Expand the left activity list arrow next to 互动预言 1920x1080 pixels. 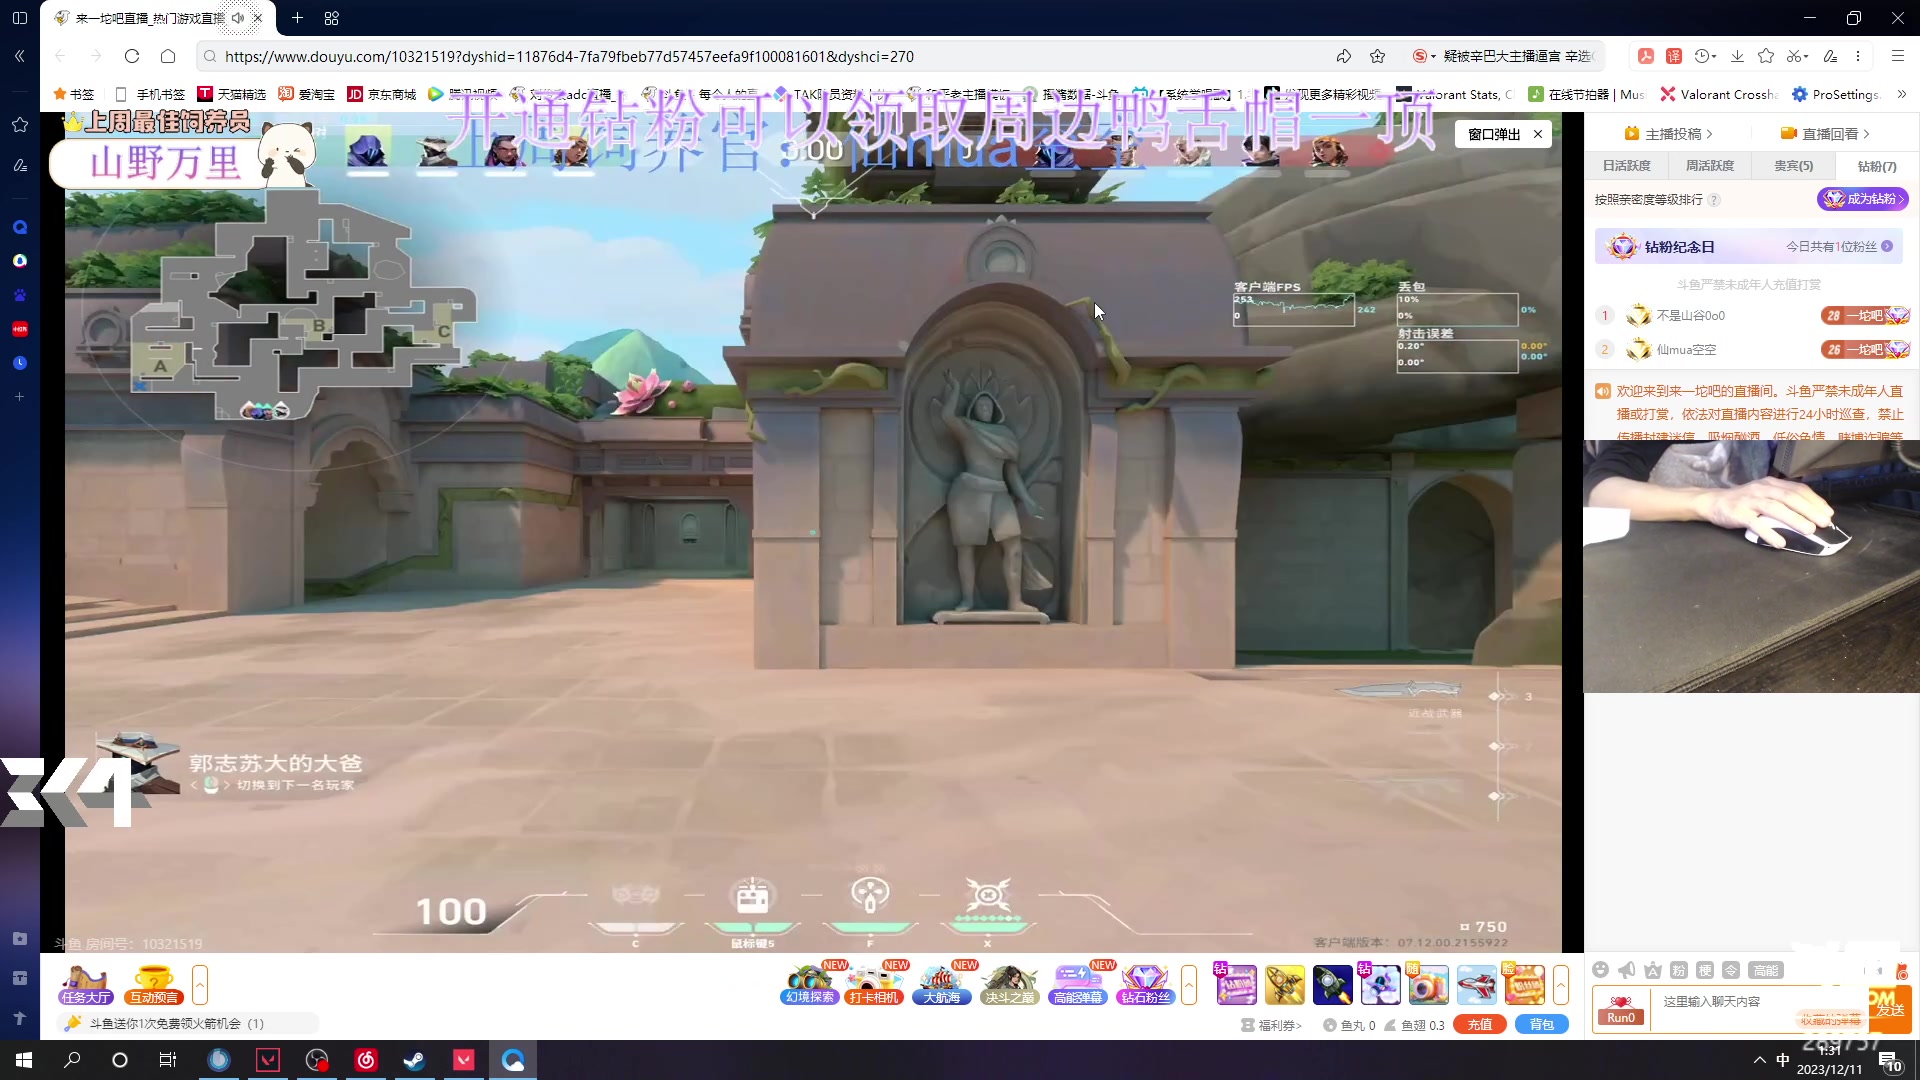200,984
